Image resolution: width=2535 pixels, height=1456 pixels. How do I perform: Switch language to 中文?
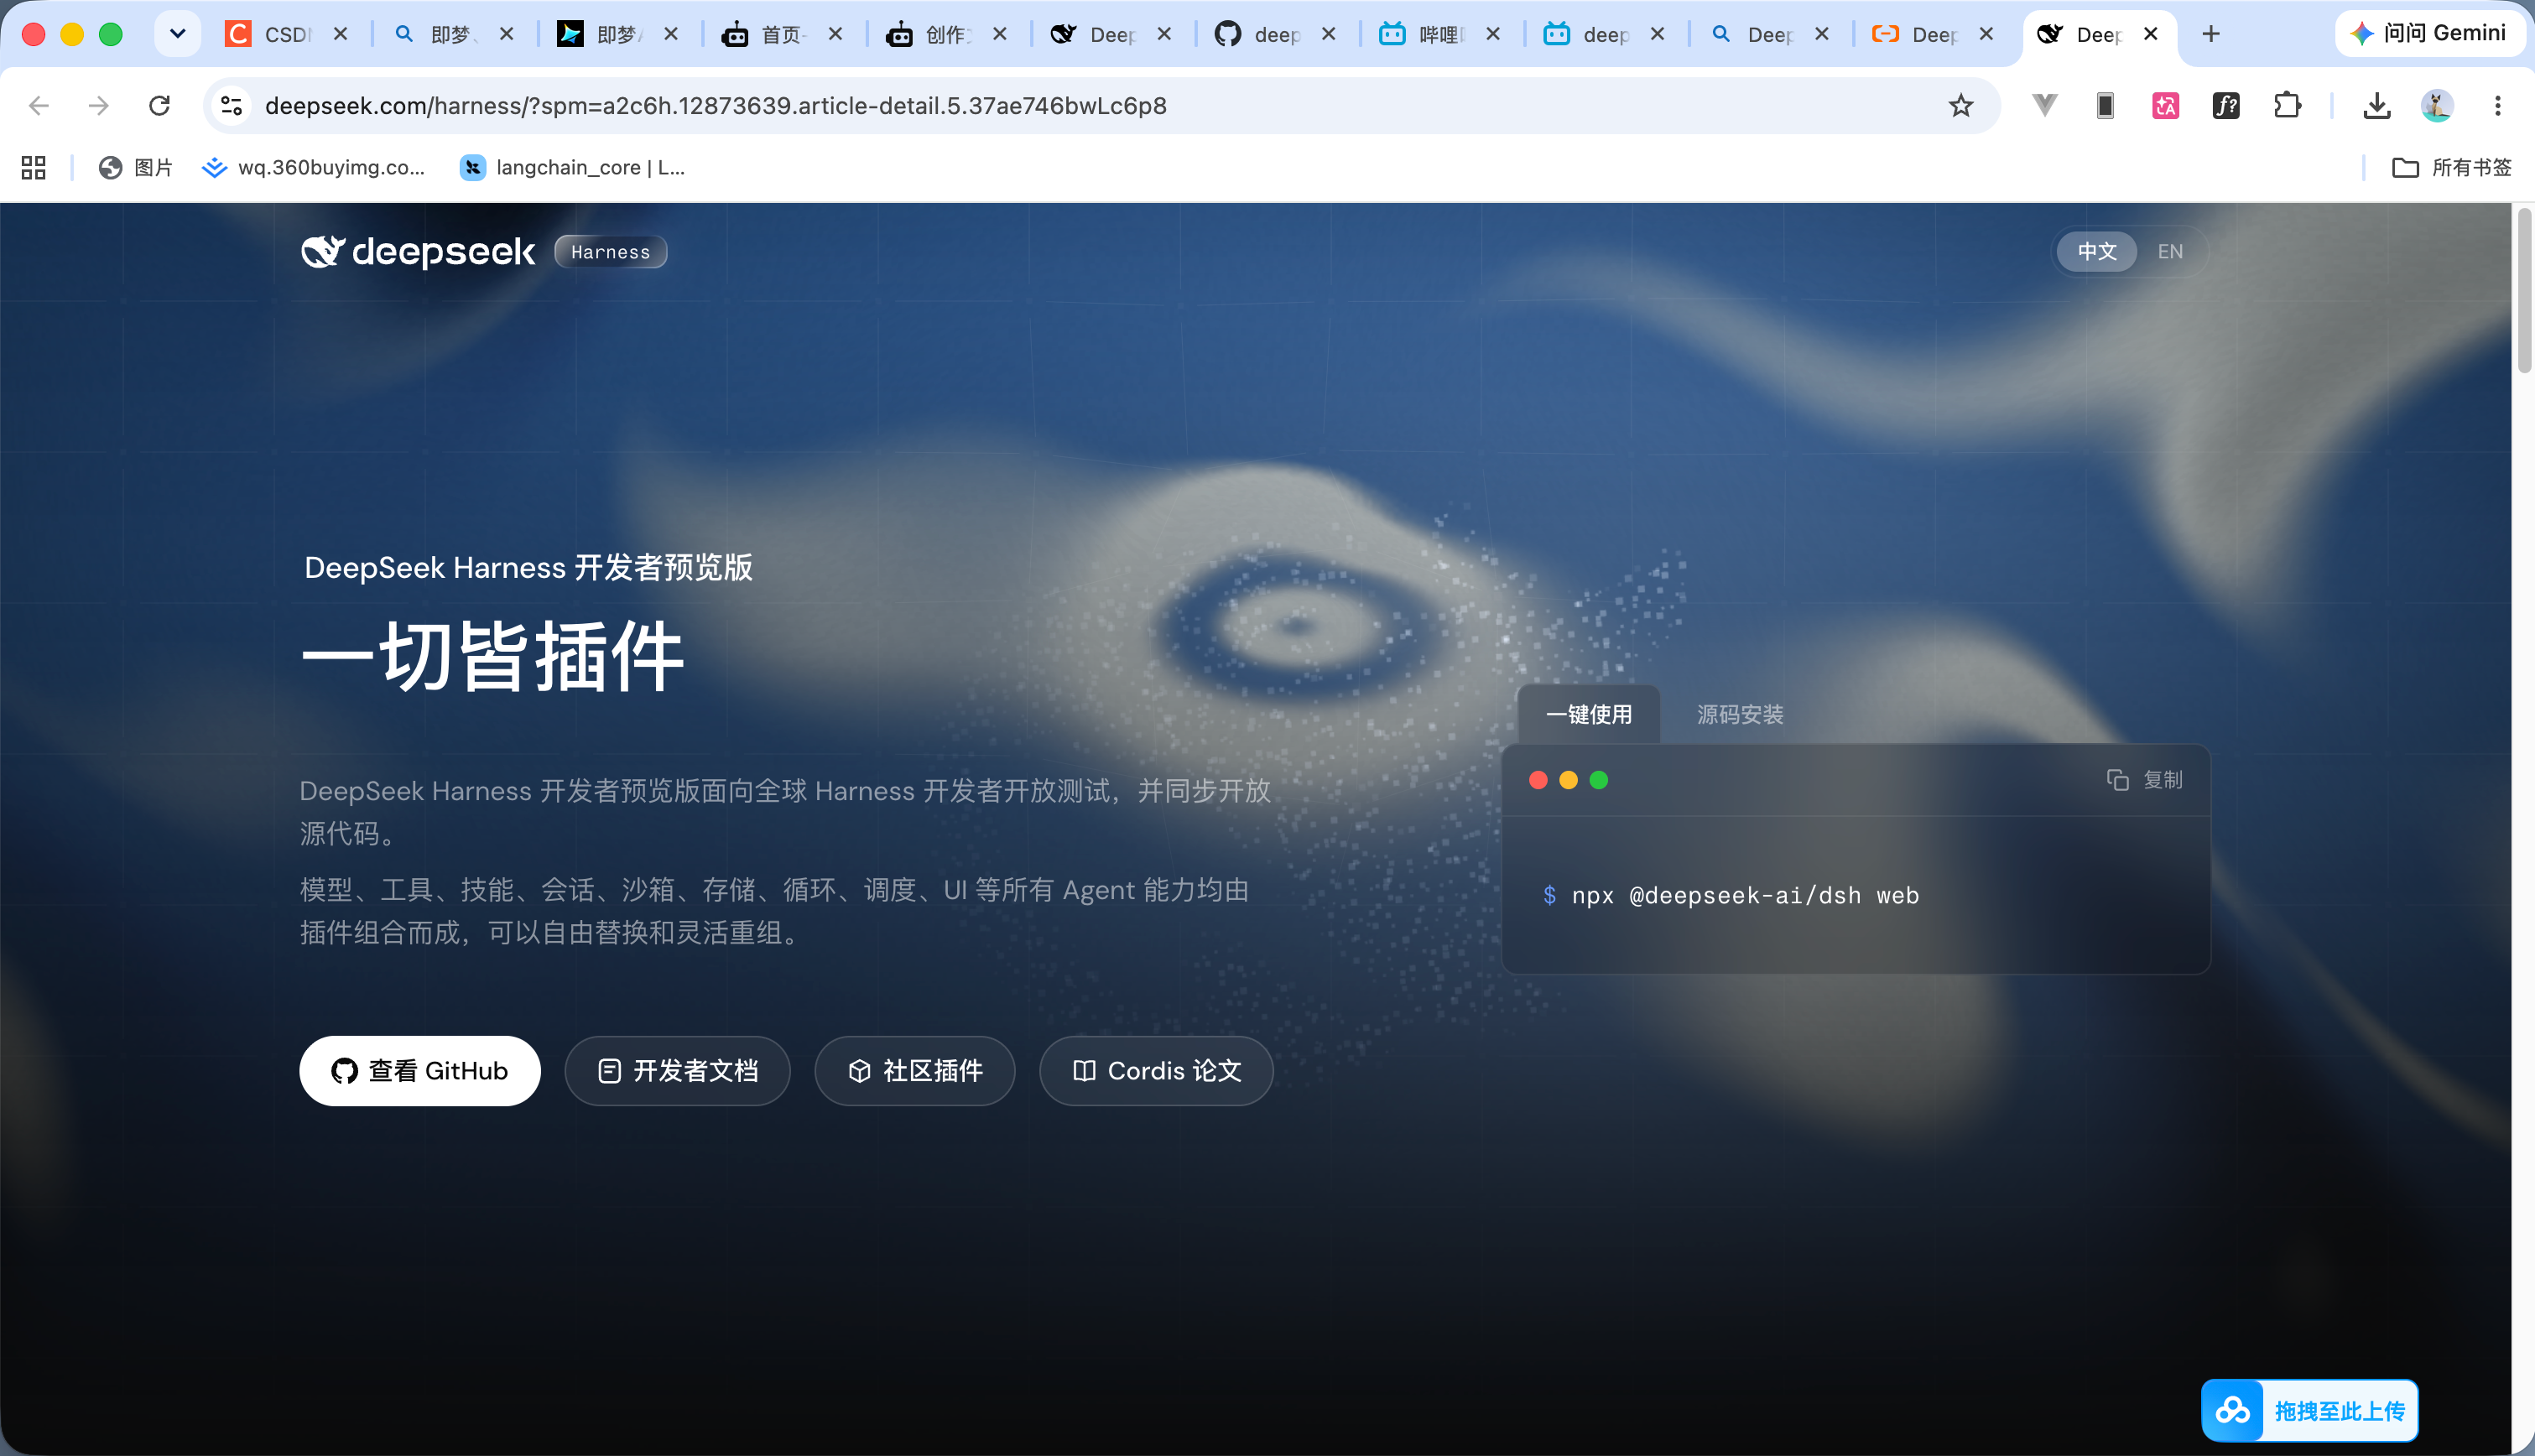[x=2096, y=251]
